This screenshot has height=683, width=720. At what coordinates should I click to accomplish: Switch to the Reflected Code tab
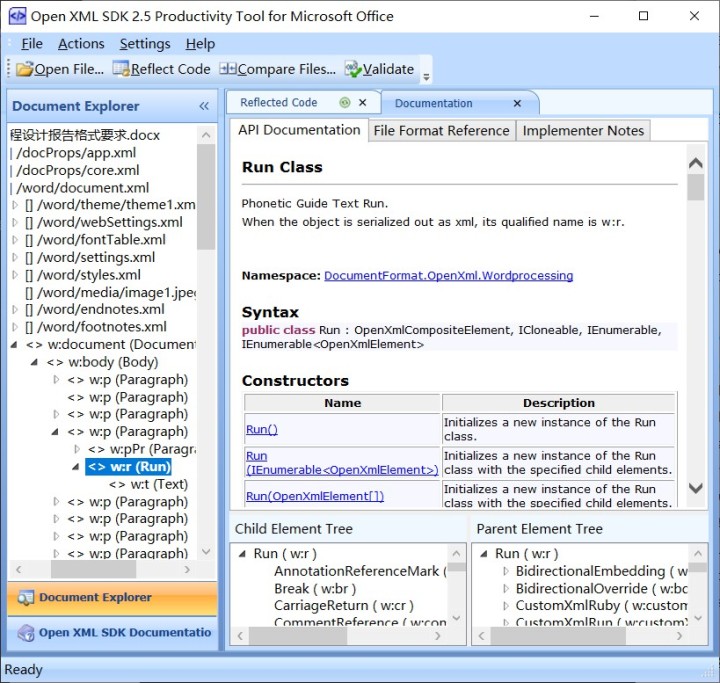(278, 102)
